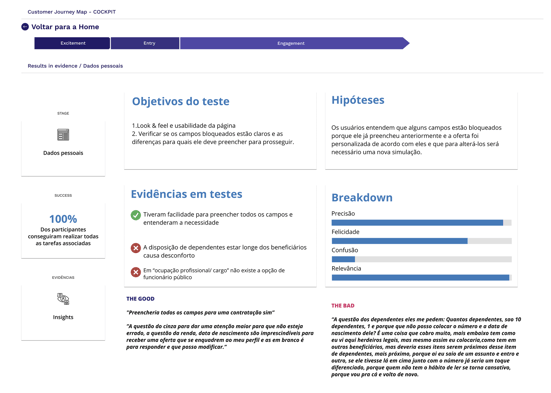551x393 pixels.
Task: Click the Os usuários entendem hypothesis paragraph
Action: pos(416,140)
